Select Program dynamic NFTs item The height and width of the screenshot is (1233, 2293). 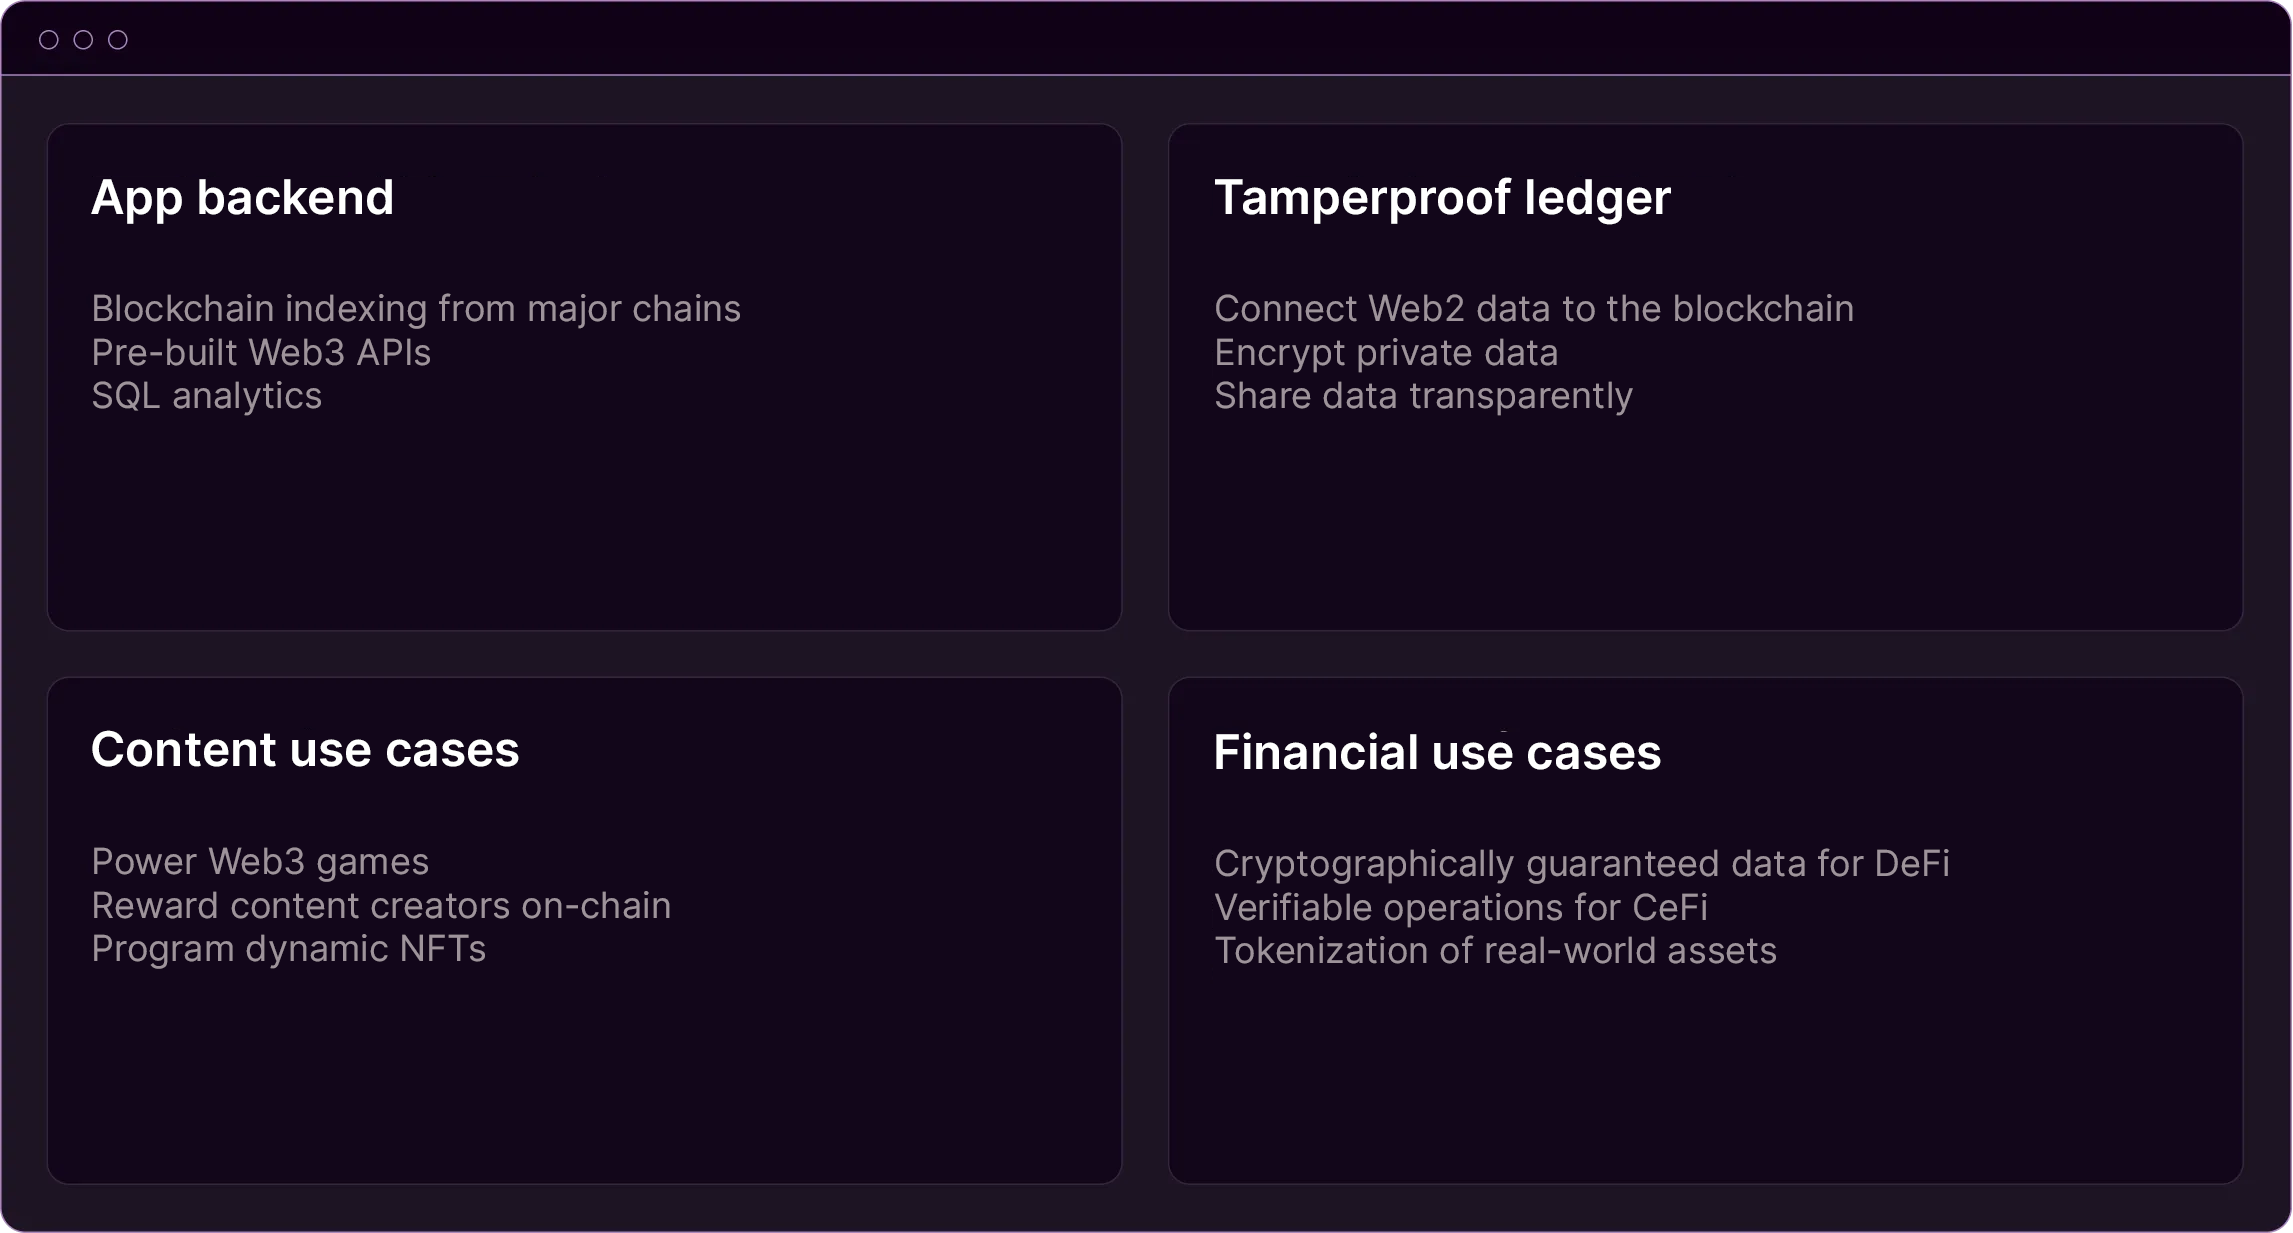point(288,949)
